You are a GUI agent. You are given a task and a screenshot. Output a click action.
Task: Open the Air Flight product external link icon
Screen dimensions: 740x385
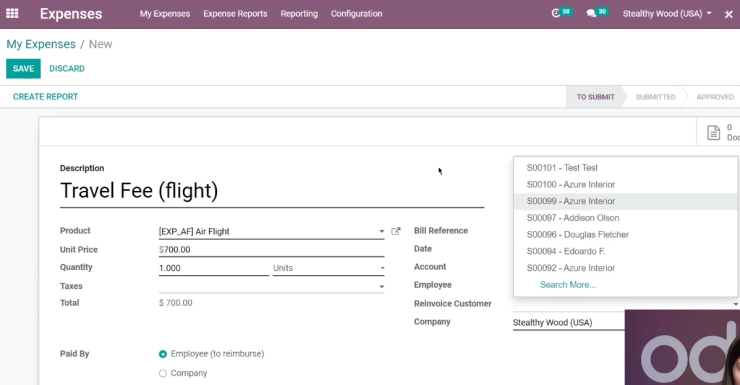[396, 231]
